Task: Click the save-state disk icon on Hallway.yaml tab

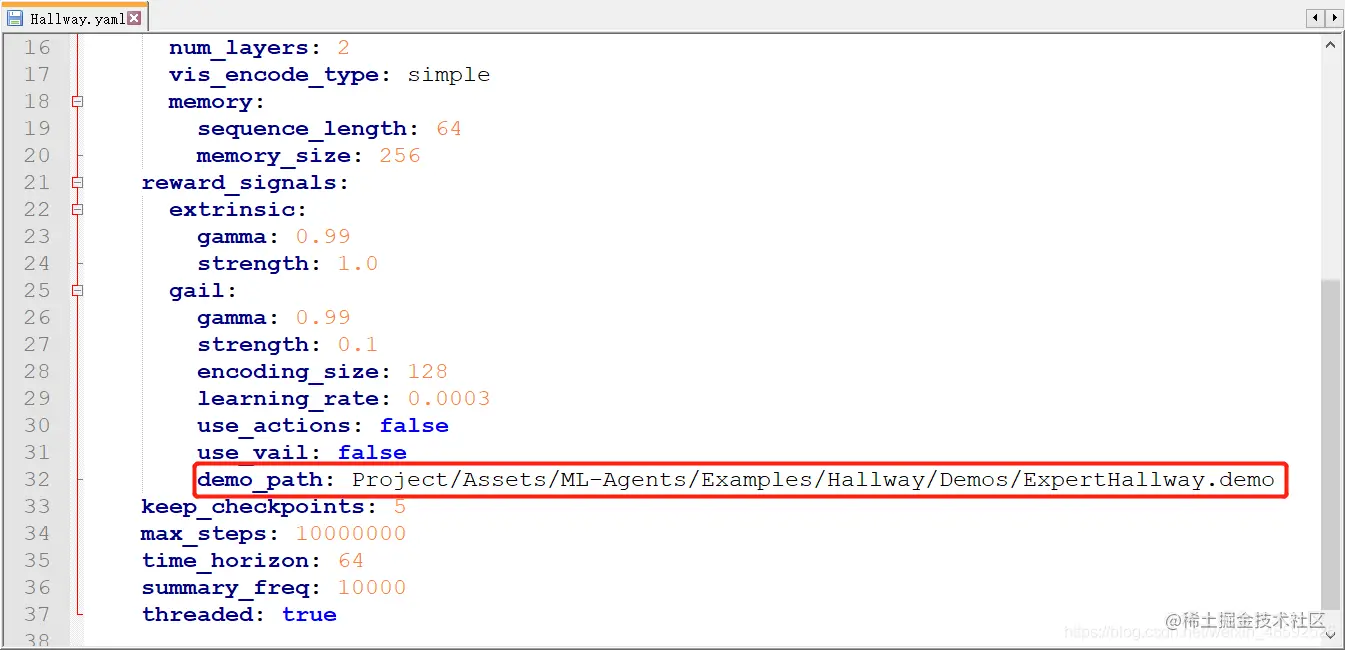Action: coord(15,18)
